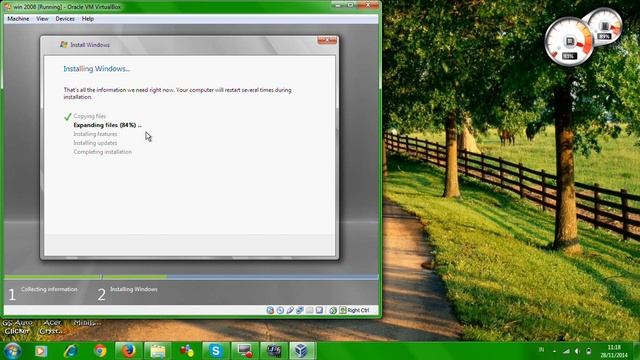The width and height of the screenshot is (640, 360).
Task: Click the 'Installing Windows' stage 2 label
Action: pyautogui.click(x=133, y=289)
